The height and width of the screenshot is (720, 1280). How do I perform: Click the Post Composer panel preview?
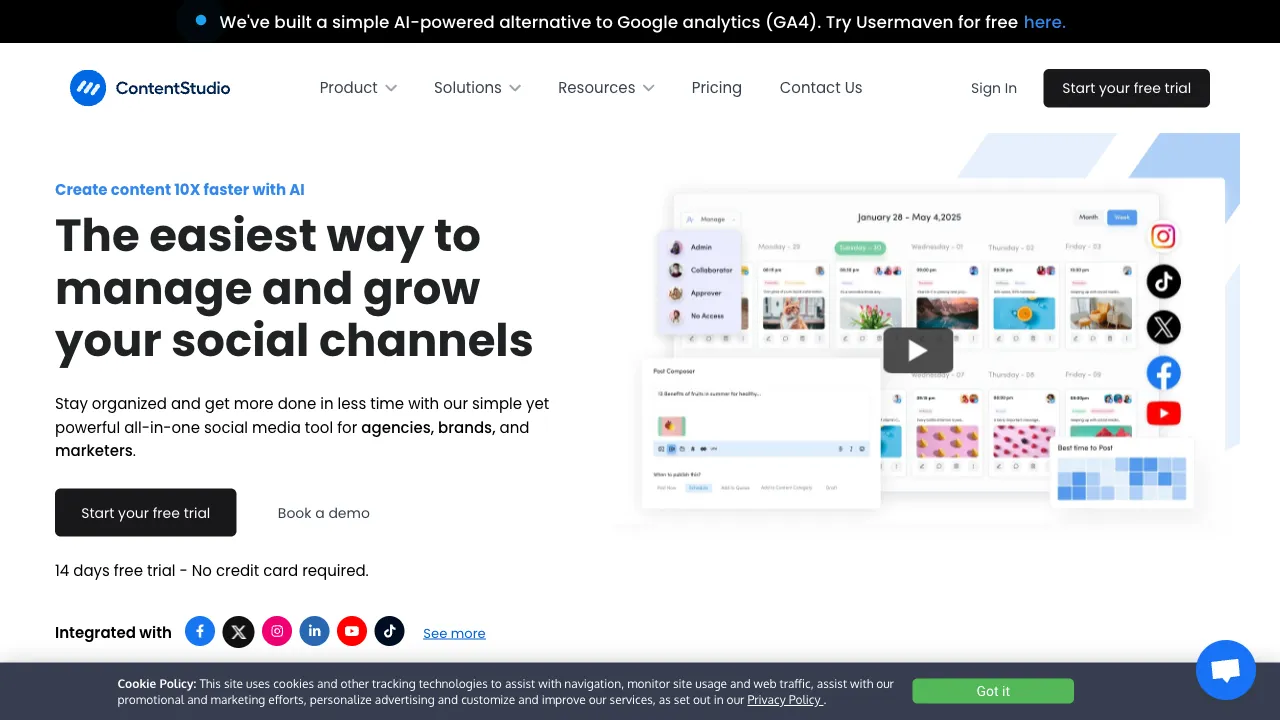point(761,433)
